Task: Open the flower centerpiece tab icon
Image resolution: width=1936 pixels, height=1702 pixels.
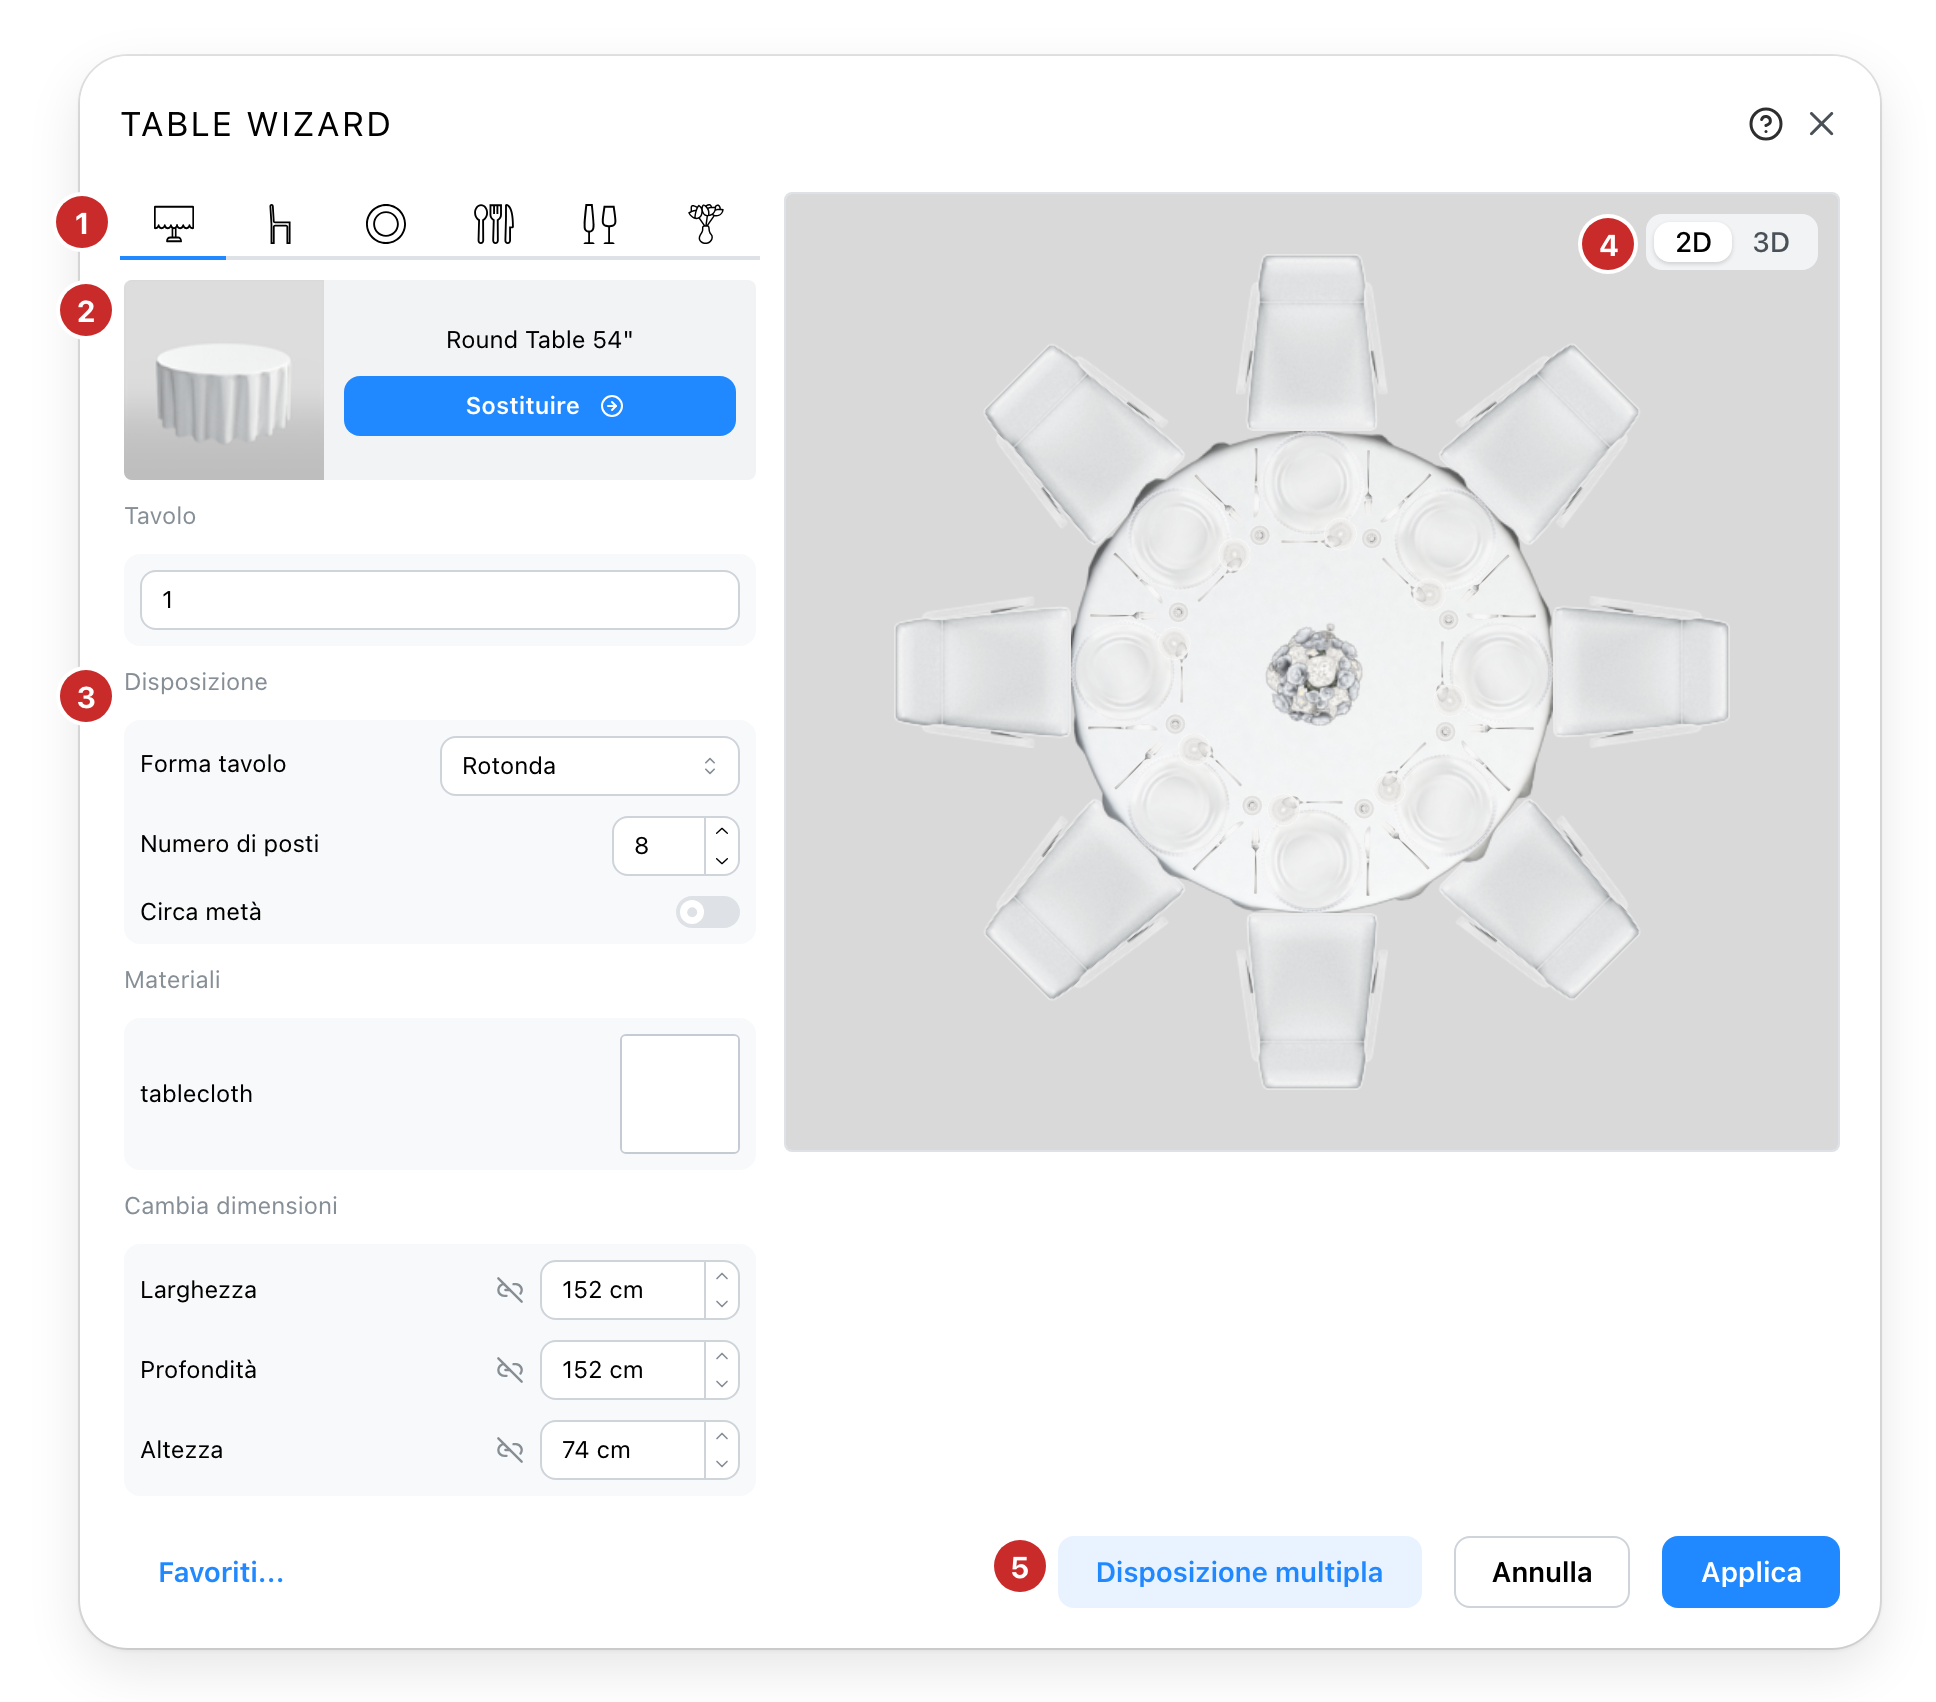Action: 706,224
